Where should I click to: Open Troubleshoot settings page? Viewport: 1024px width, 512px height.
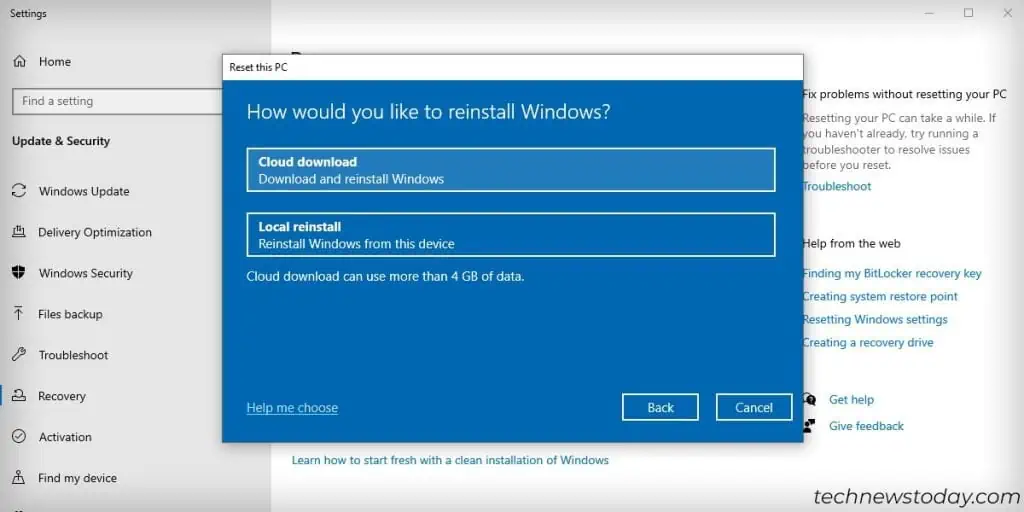tap(73, 355)
